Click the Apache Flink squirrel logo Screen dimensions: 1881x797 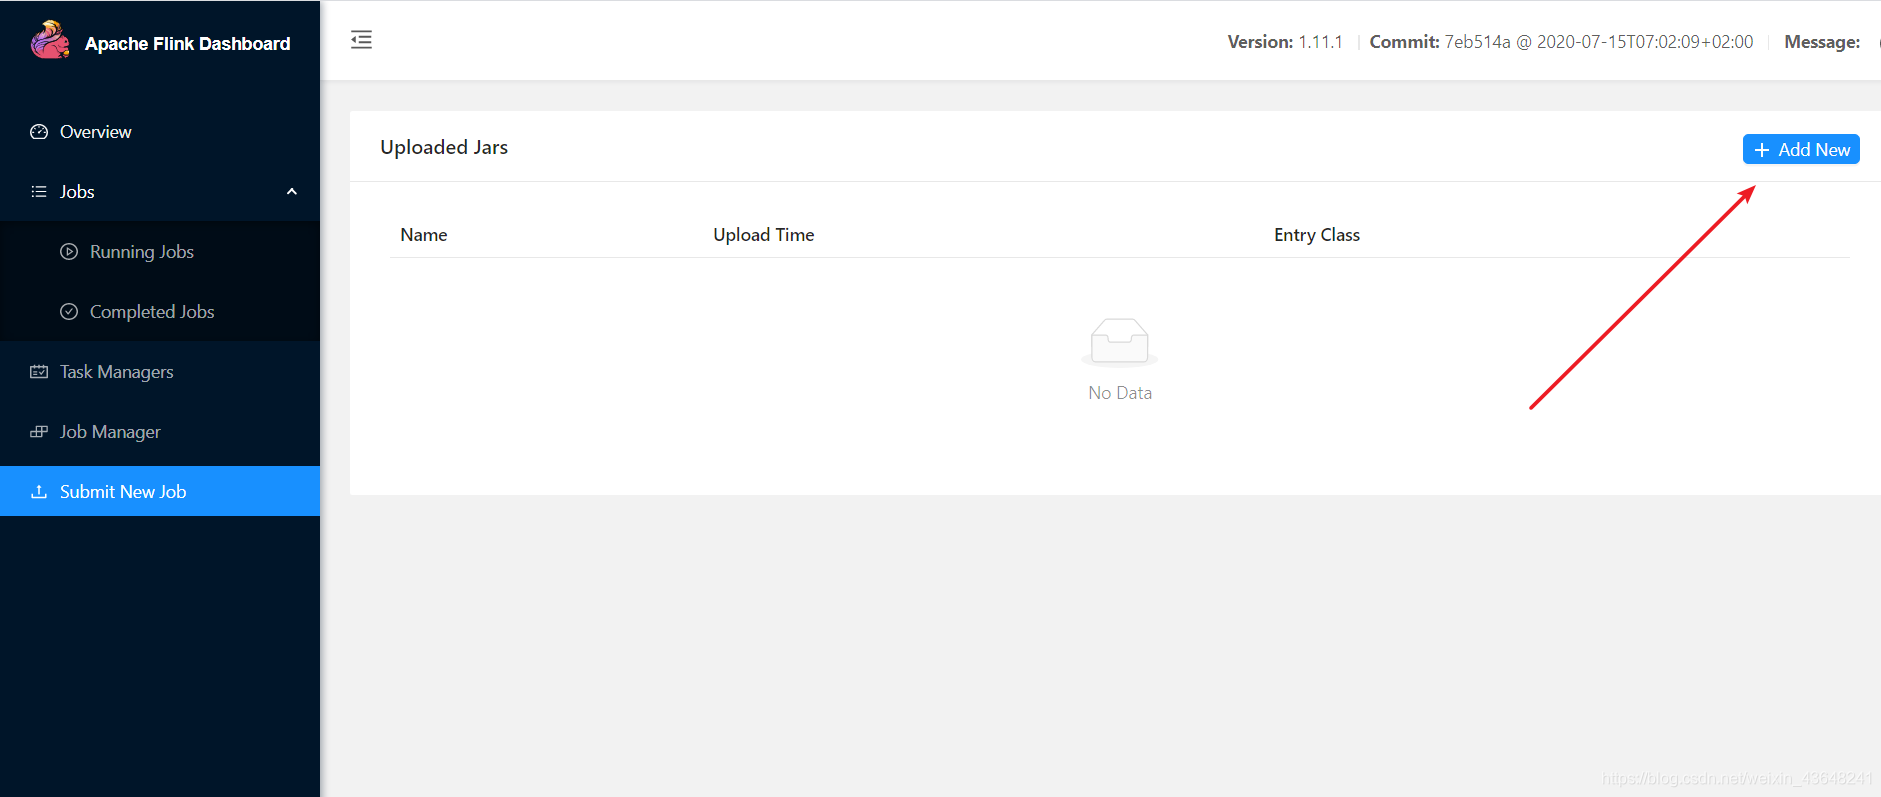50,41
